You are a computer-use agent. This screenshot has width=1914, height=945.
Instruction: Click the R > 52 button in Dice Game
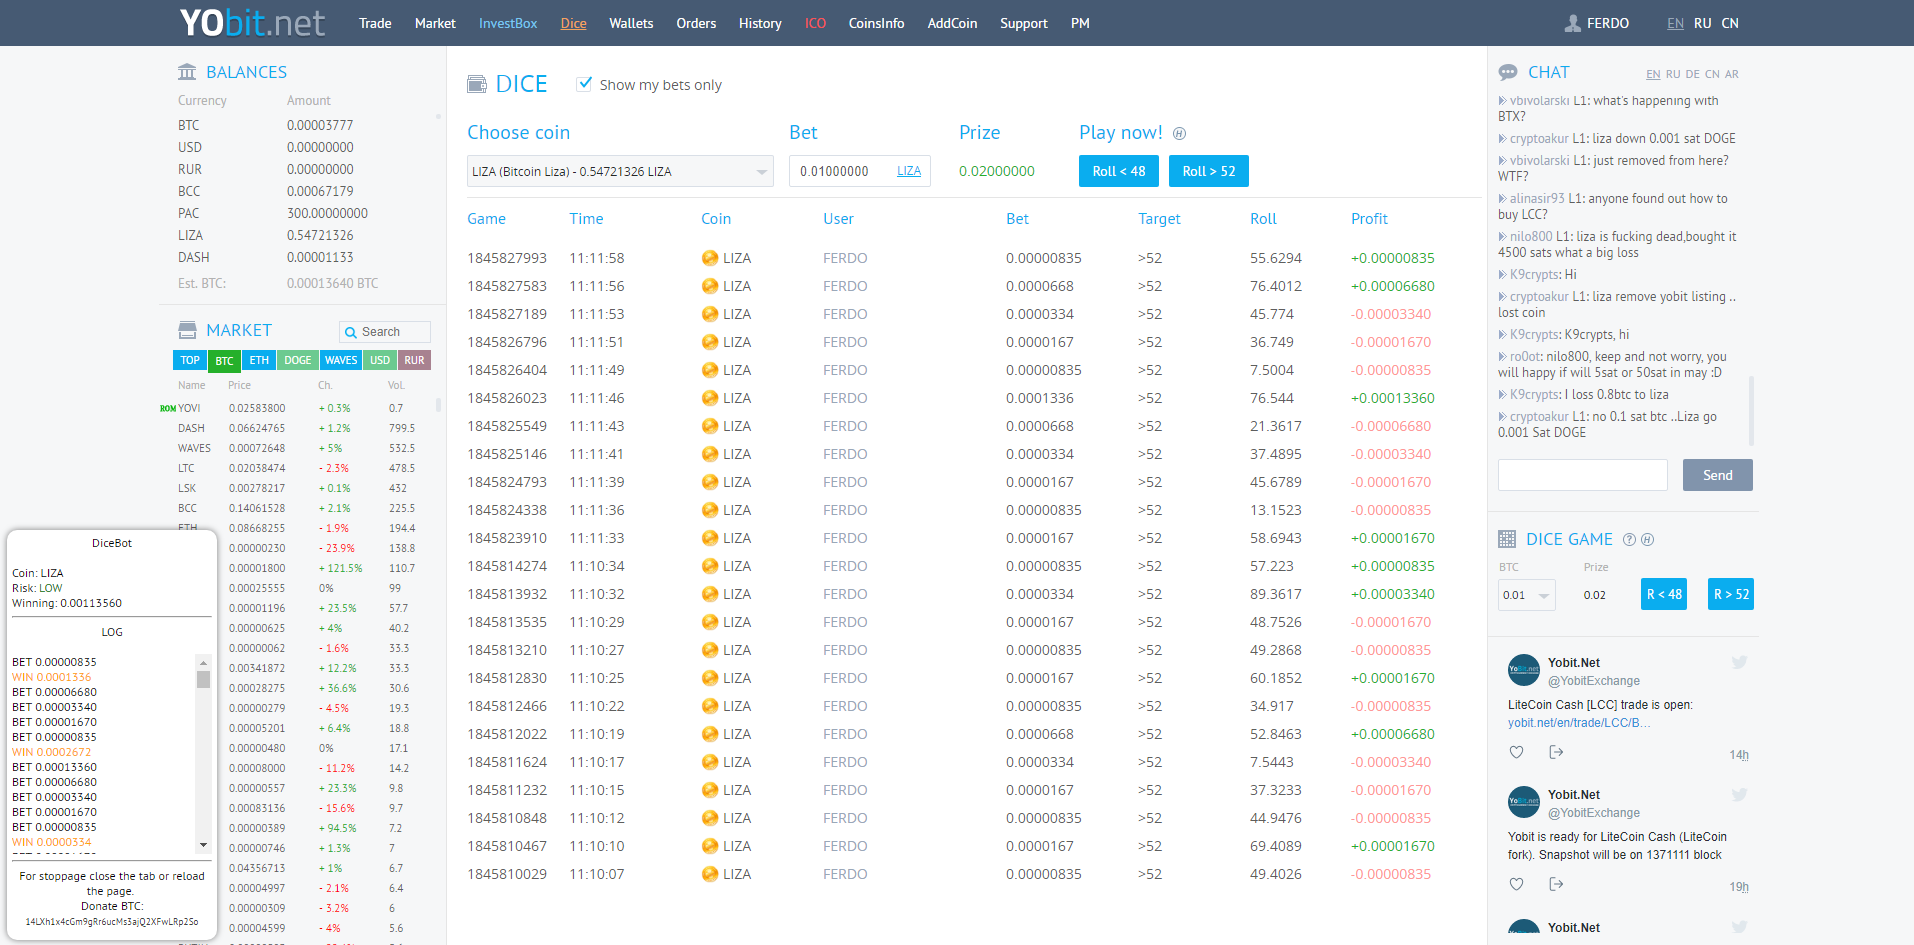(x=1731, y=594)
